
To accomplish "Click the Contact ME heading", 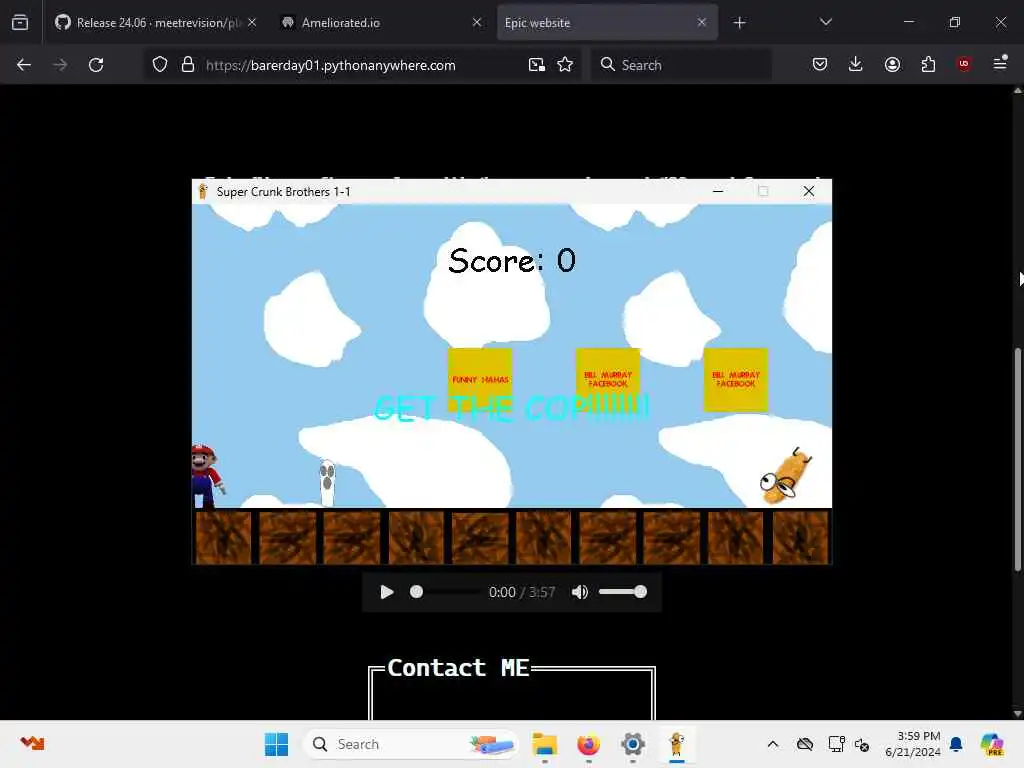I will point(458,667).
